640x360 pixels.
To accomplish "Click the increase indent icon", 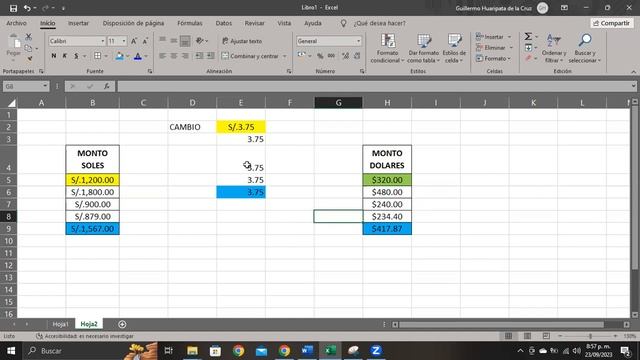I will [x=210, y=56].
